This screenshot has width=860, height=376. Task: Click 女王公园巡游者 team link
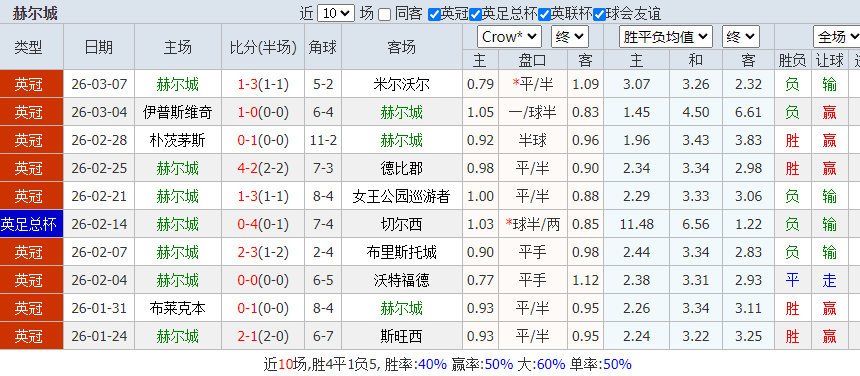(401, 196)
